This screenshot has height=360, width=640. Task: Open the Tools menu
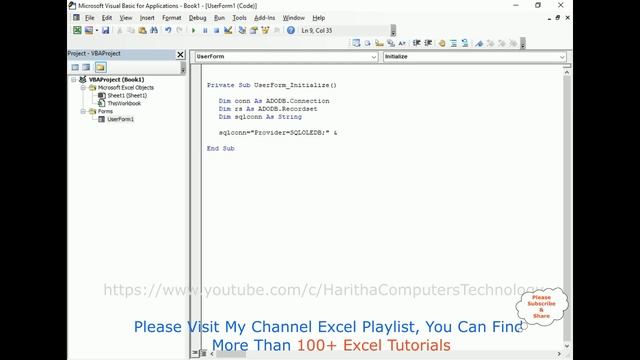240,18
